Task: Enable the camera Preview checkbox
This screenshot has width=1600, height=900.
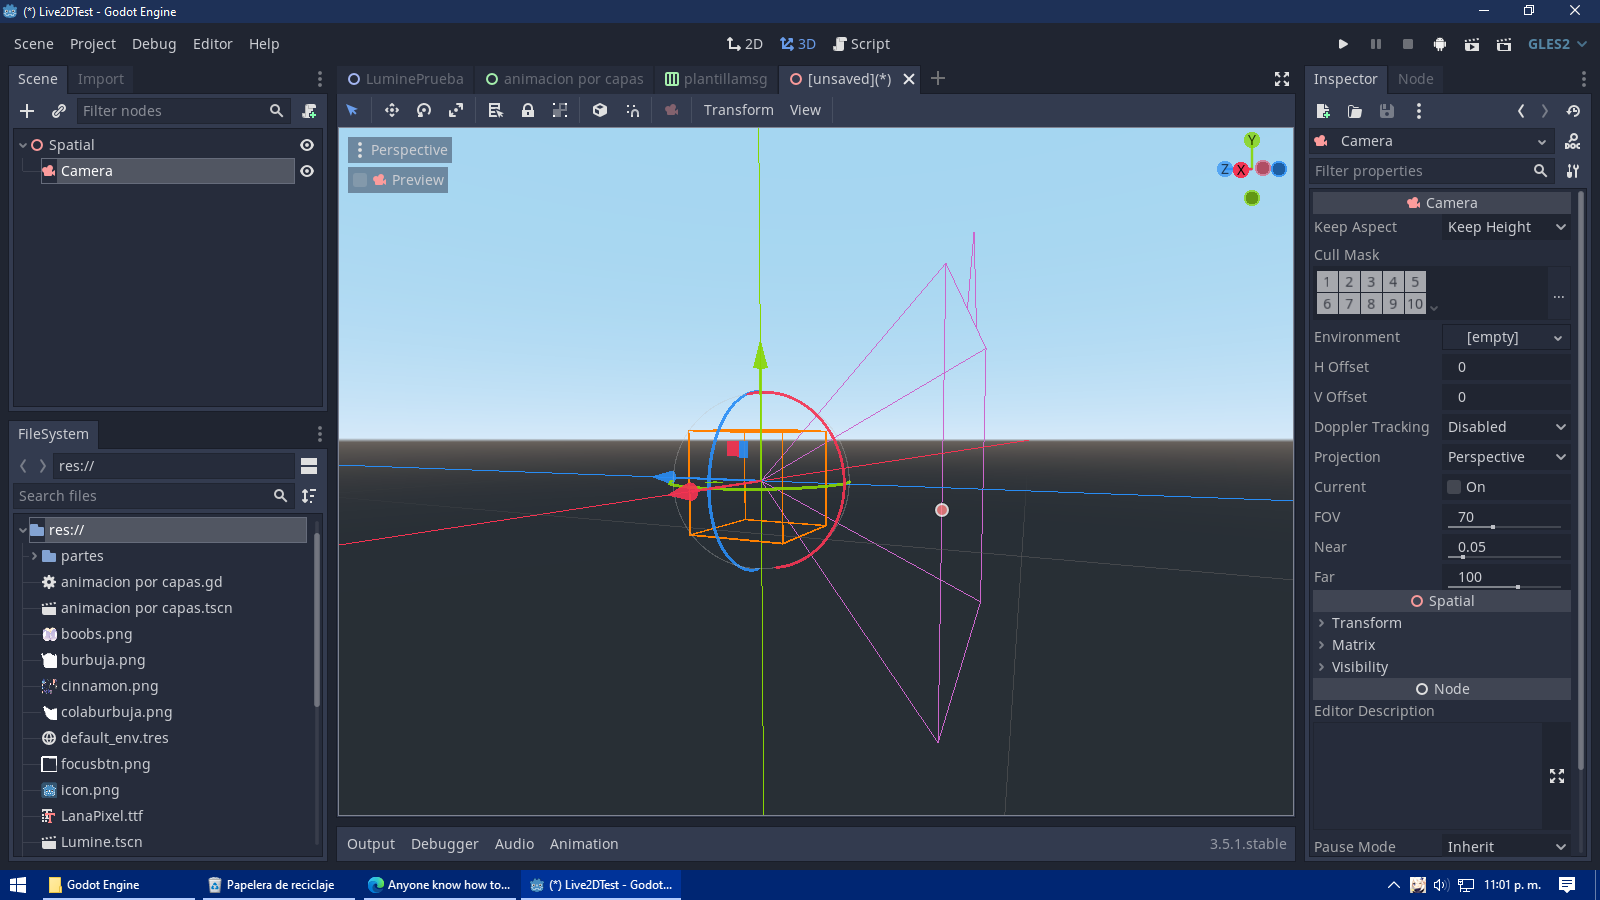Action: tap(359, 179)
